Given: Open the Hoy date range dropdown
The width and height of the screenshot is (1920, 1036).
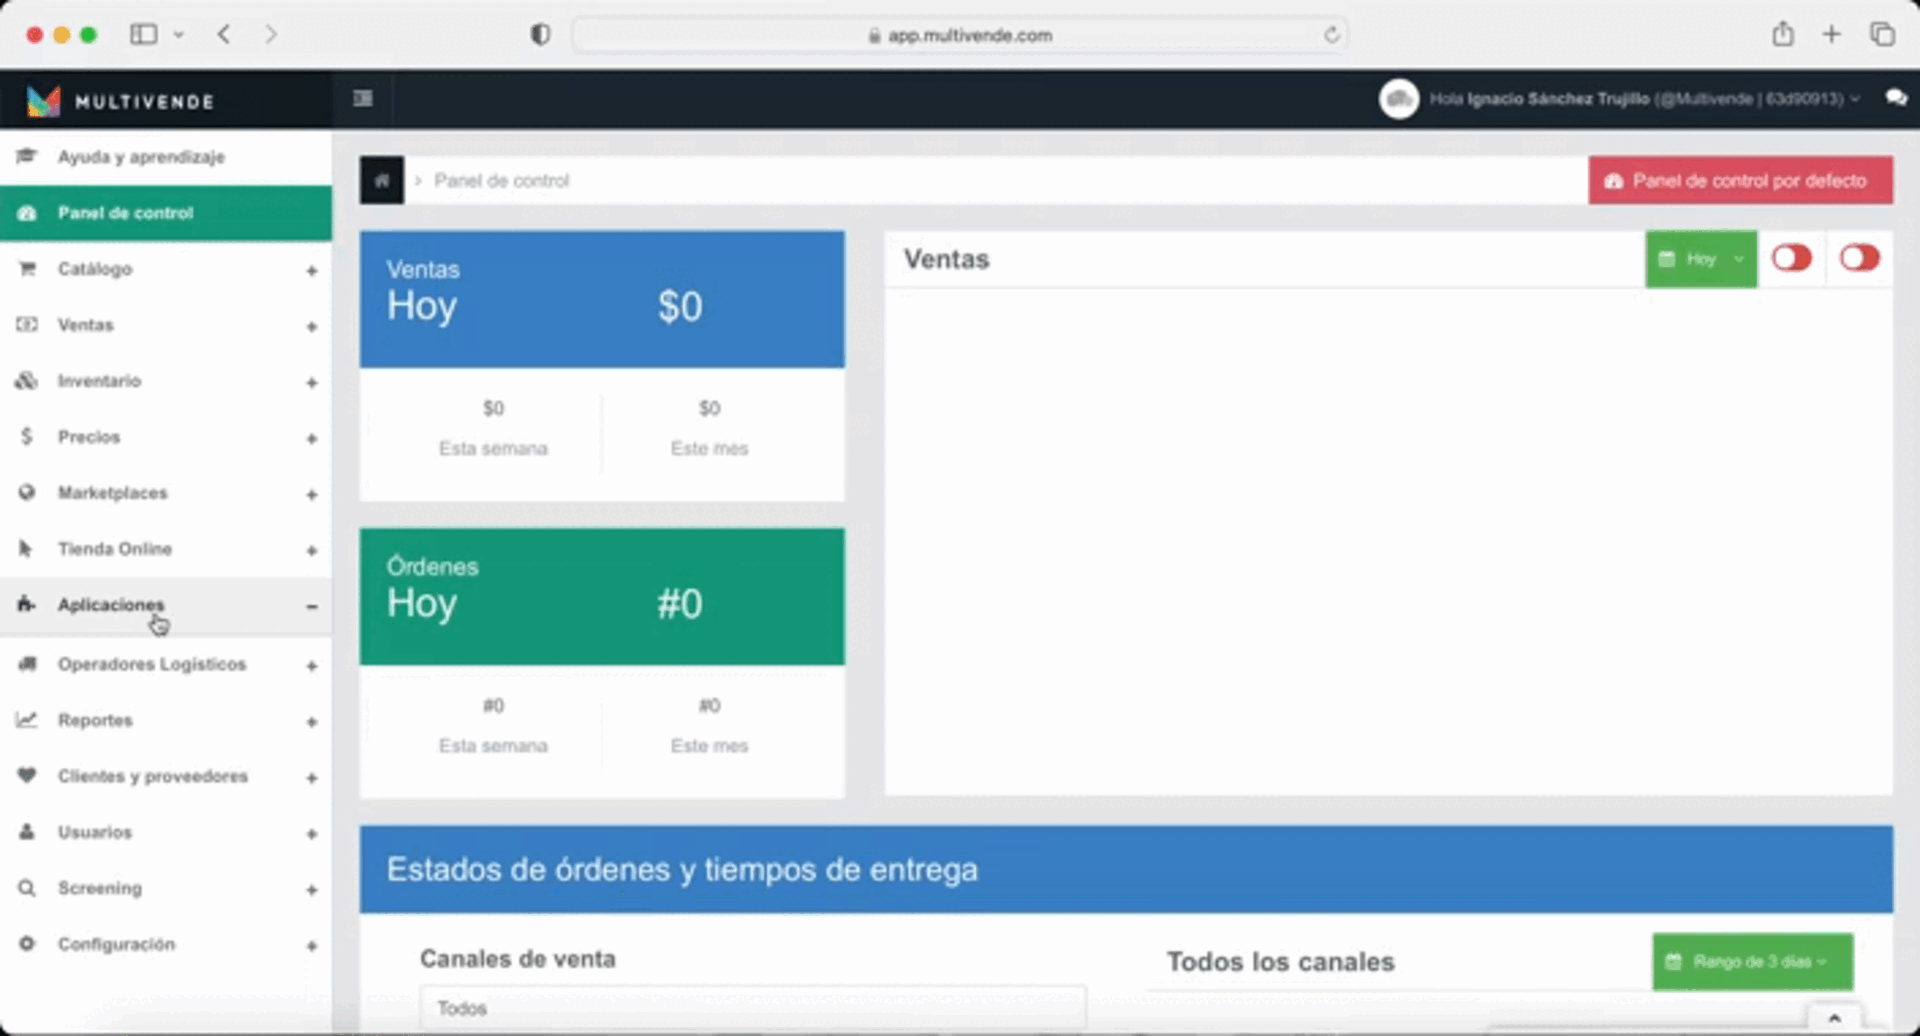Looking at the screenshot, I should pyautogui.click(x=1700, y=260).
